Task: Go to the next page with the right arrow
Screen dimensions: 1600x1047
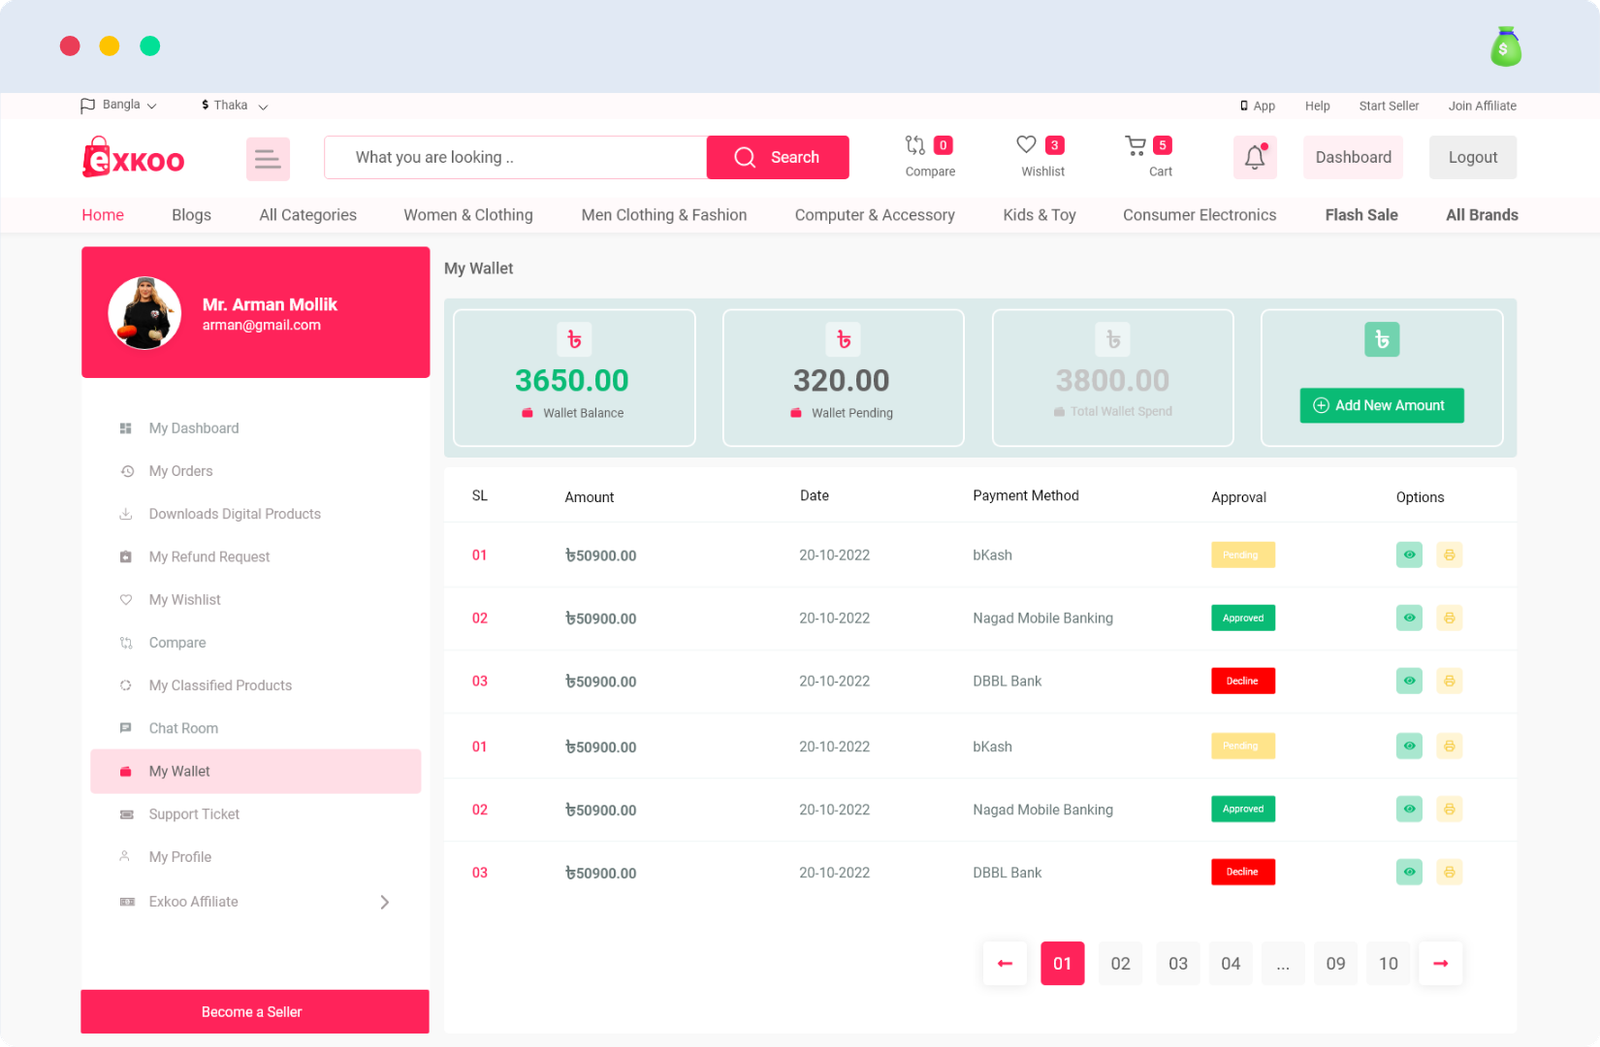Action: click(x=1440, y=963)
